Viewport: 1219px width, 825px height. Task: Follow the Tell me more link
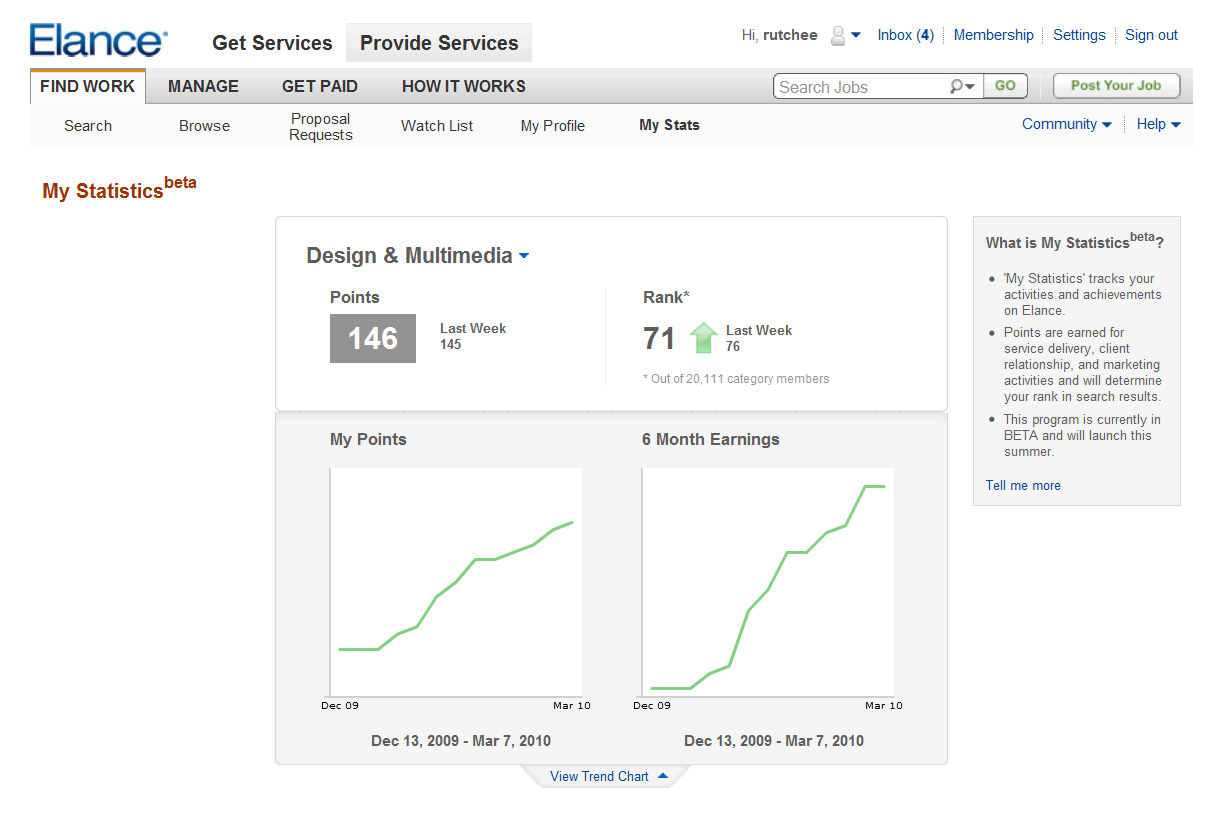[1023, 485]
